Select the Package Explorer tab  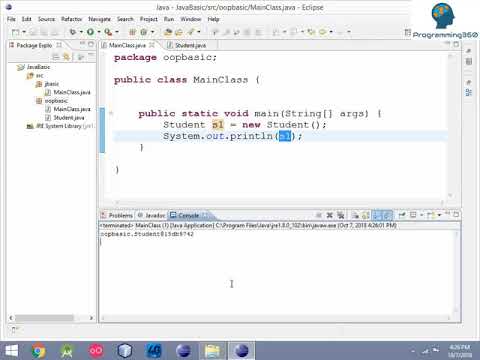pyautogui.click(x=34, y=45)
